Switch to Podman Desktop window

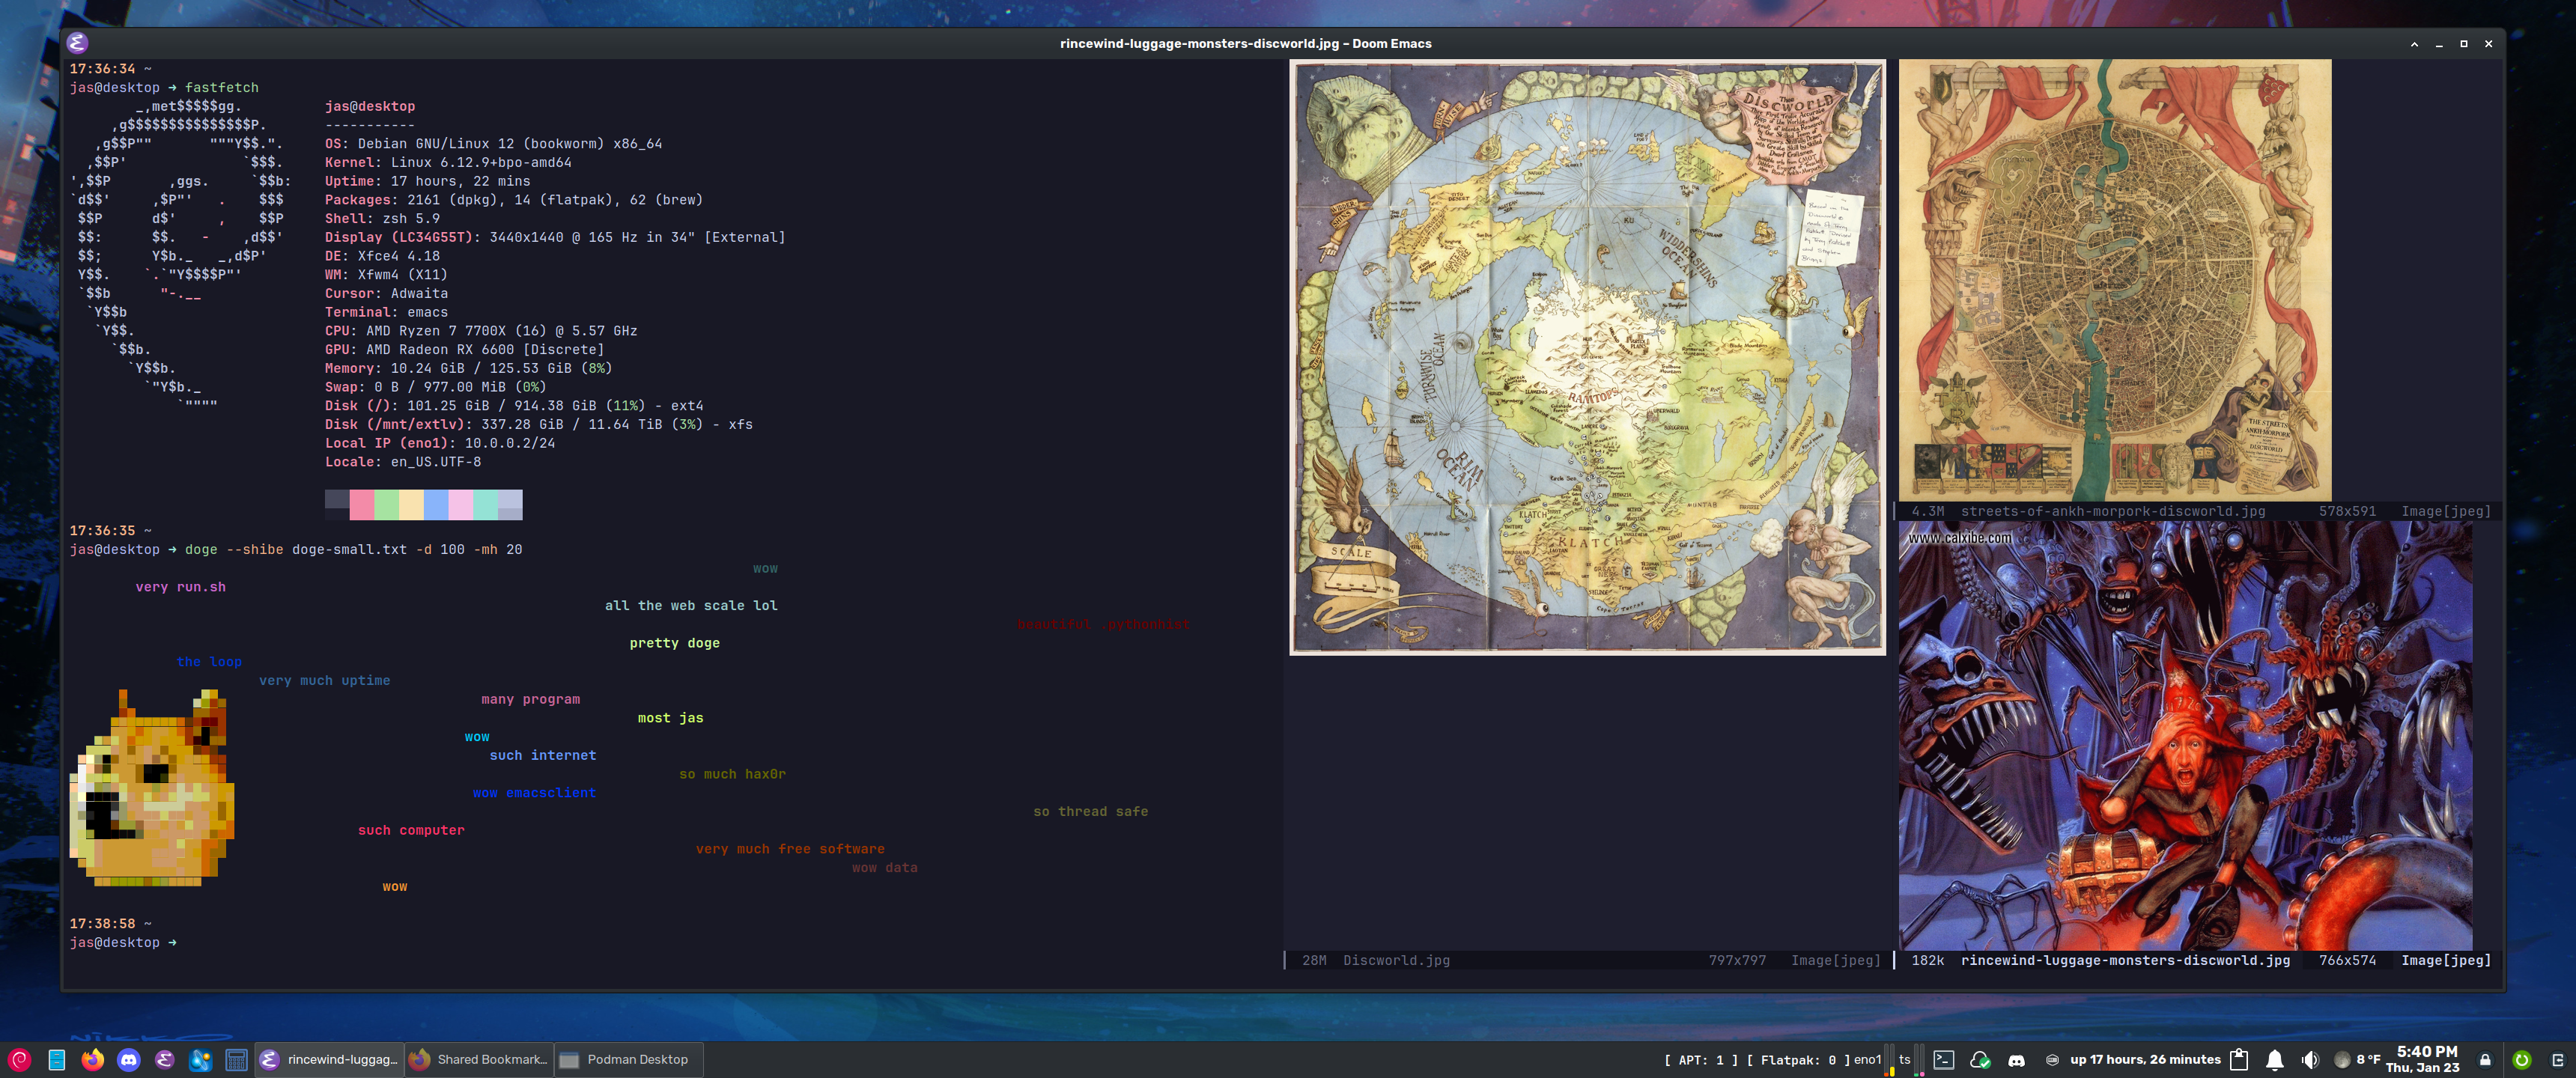[x=627, y=1060]
